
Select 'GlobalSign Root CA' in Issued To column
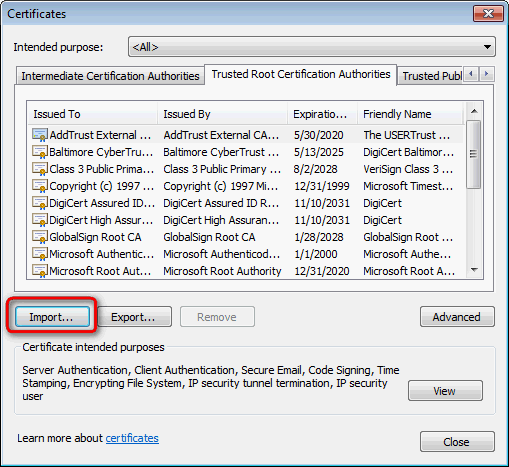click(95, 237)
